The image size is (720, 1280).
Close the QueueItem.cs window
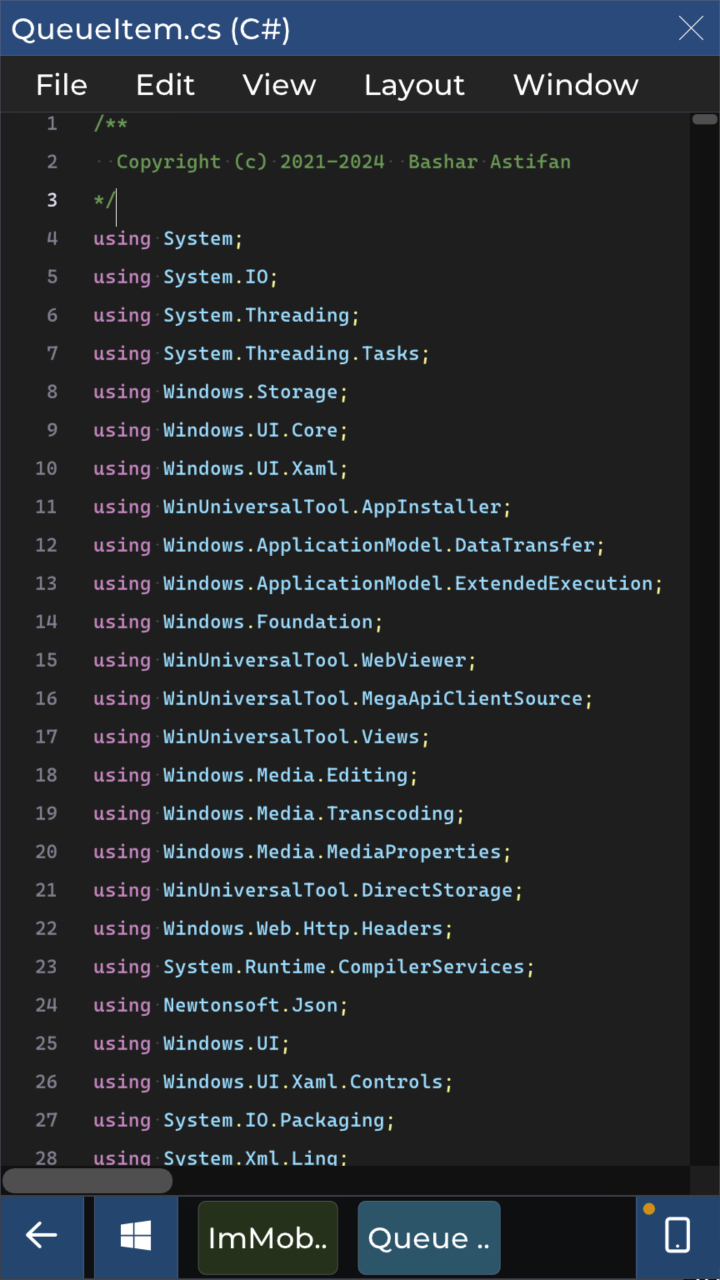point(691,28)
